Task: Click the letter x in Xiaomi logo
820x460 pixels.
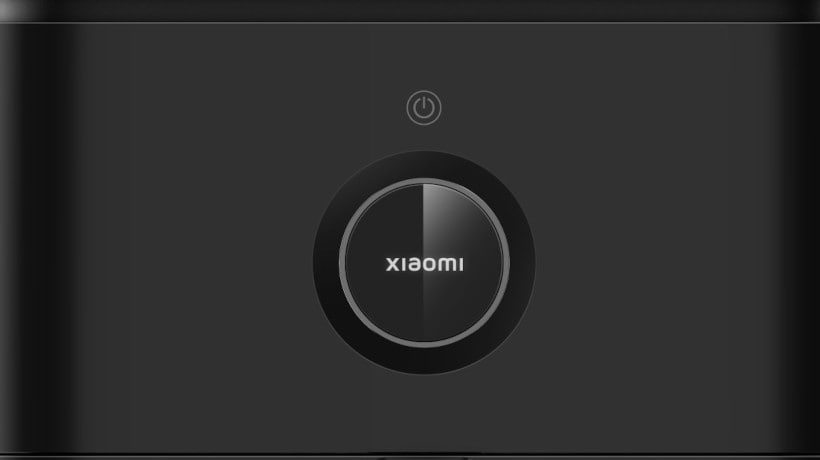Action: point(392,264)
